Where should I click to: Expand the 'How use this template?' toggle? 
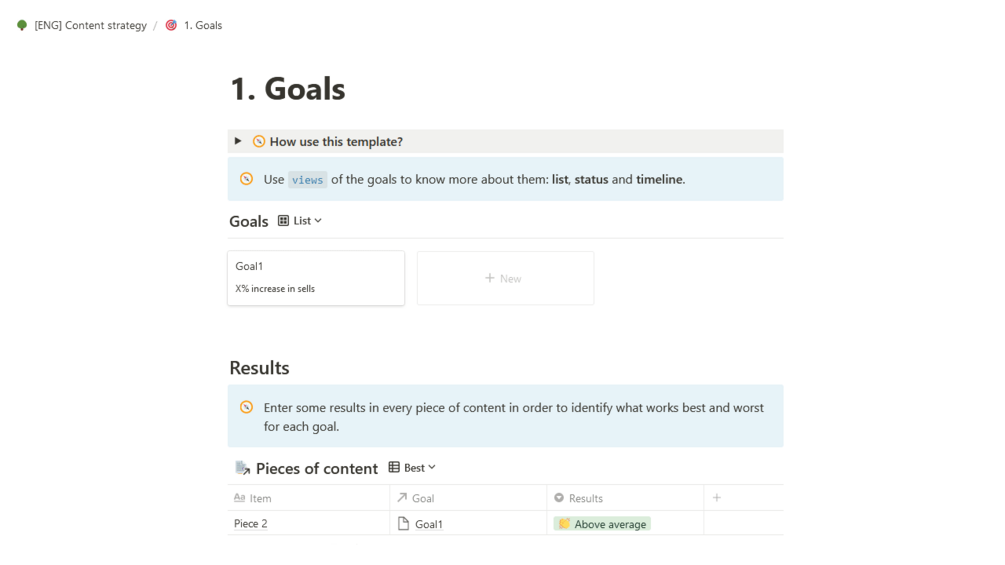tap(238, 141)
